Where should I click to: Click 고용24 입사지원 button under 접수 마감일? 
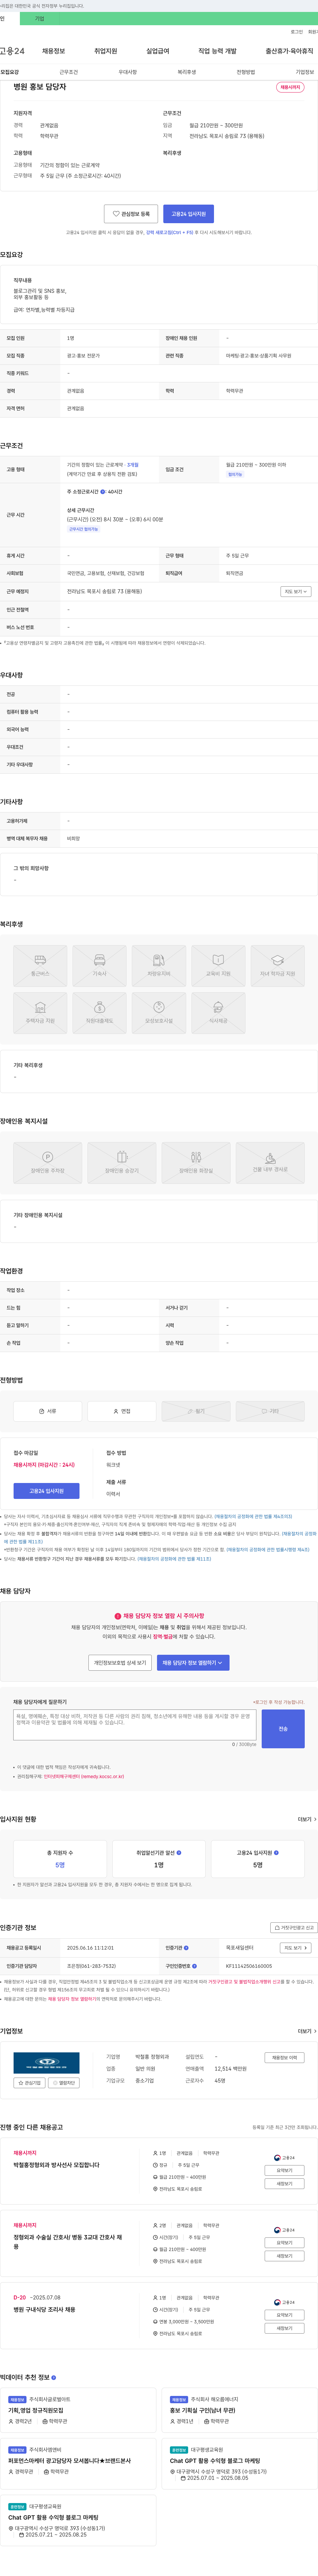tap(46, 1491)
